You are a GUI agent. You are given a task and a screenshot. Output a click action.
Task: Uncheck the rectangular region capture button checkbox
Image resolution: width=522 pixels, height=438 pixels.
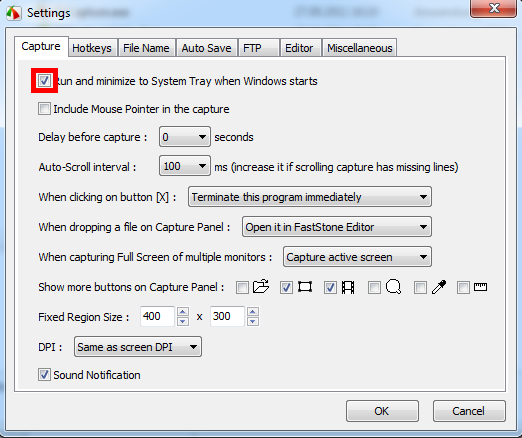(286, 287)
